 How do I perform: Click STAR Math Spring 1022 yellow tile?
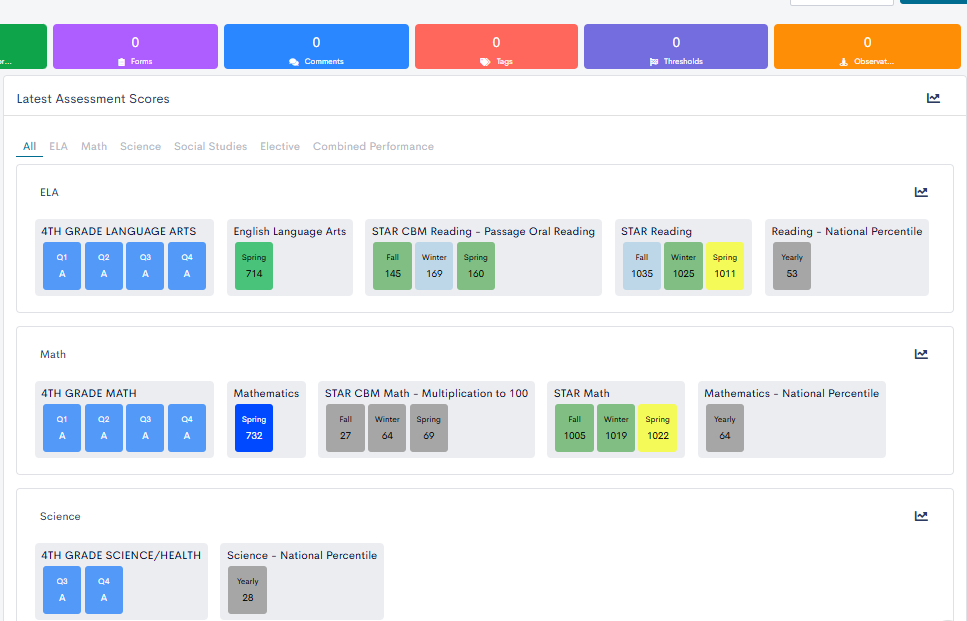coord(657,428)
